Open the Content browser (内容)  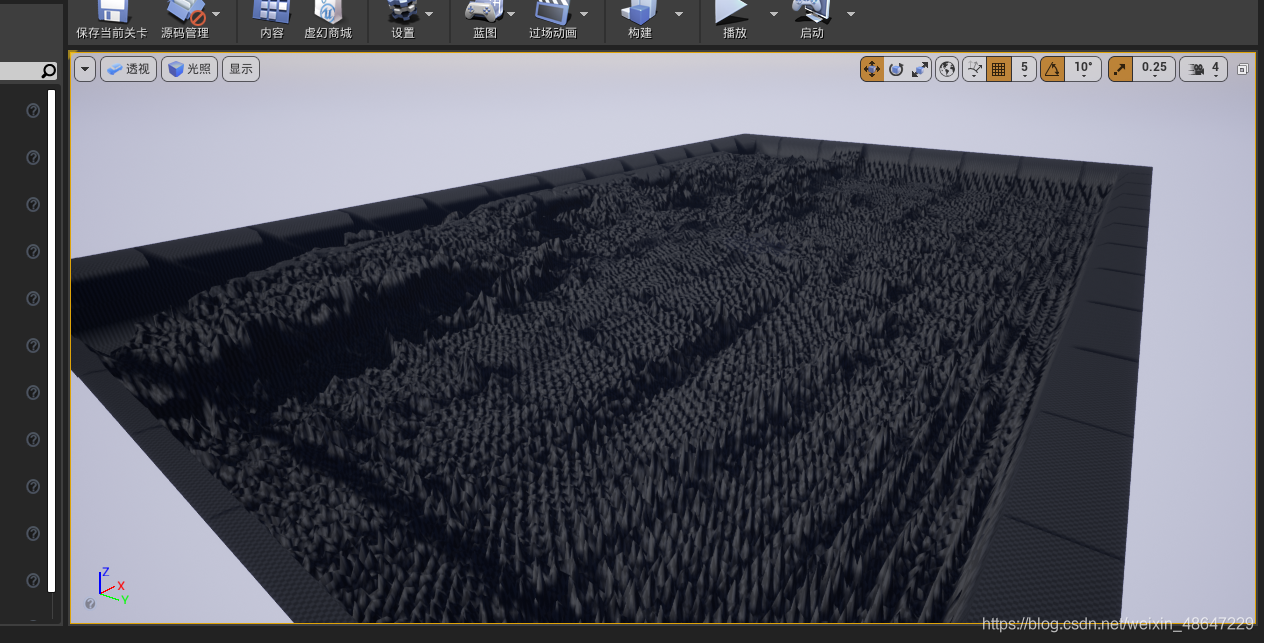271,20
